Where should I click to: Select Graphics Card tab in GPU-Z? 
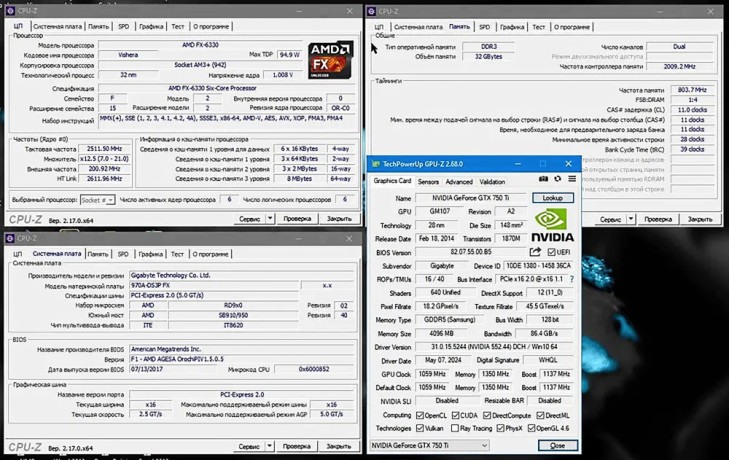coord(392,181)
